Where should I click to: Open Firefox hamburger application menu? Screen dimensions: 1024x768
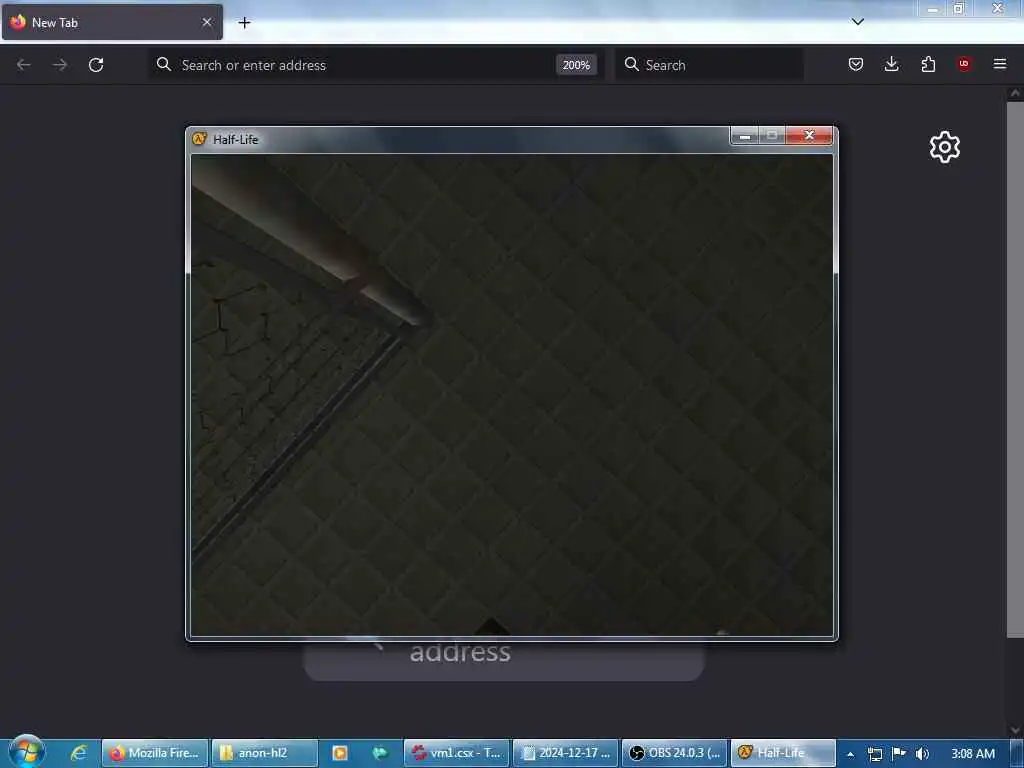click(x=1000, y=64)
